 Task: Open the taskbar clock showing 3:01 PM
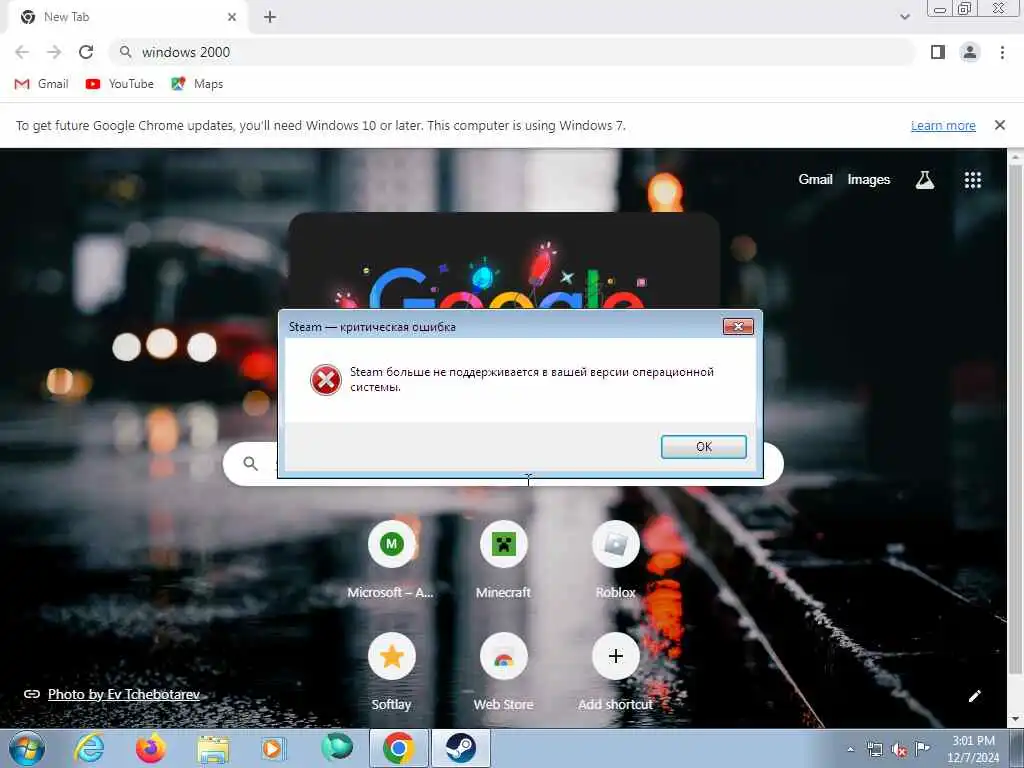973,749
